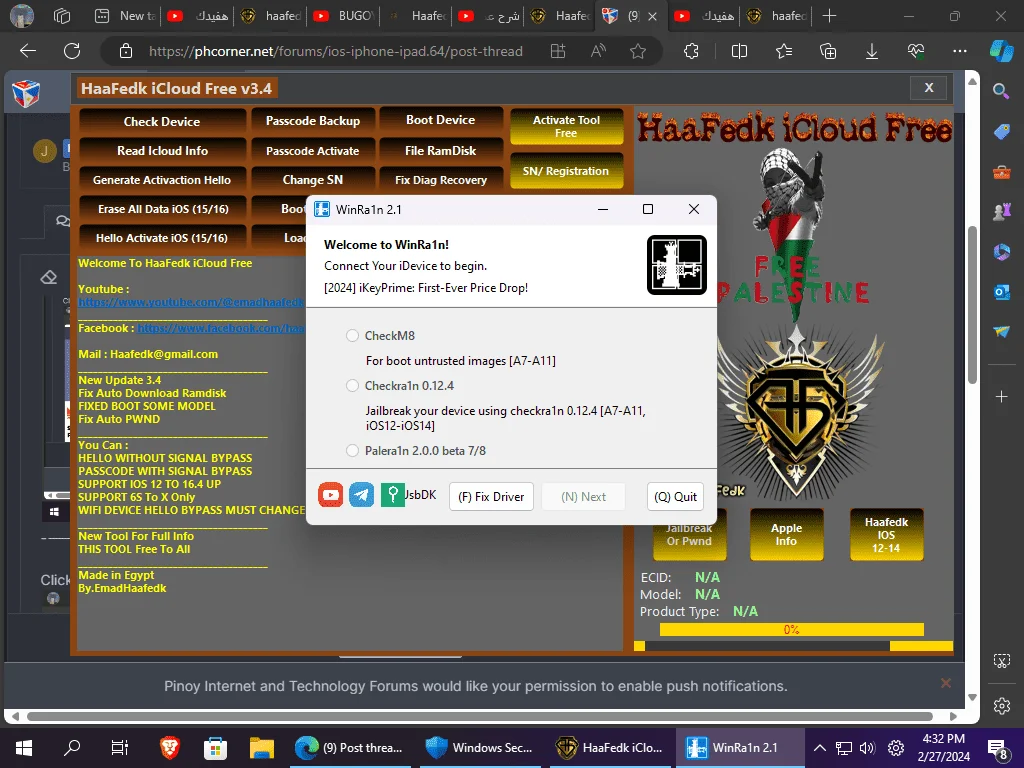Switch to the BUGO YouTube tab
This screenshot has width=1024, height=768.
coord(343,16)
